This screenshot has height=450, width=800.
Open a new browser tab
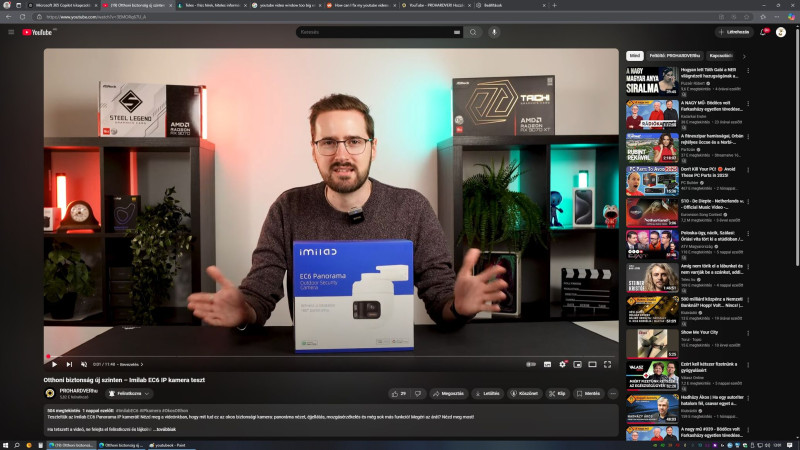555,5
